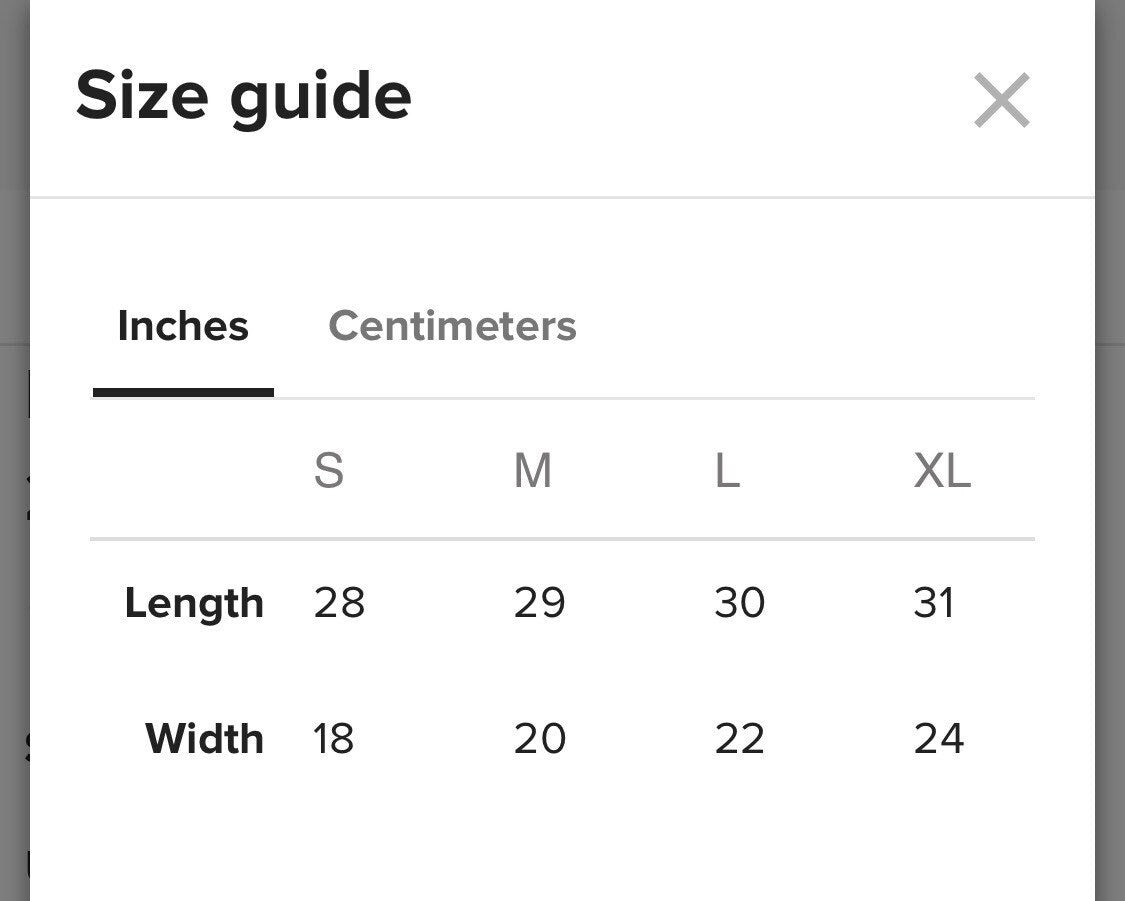
Task: Click the black underline beneath Inches
Action: click(x=183, y=393)
